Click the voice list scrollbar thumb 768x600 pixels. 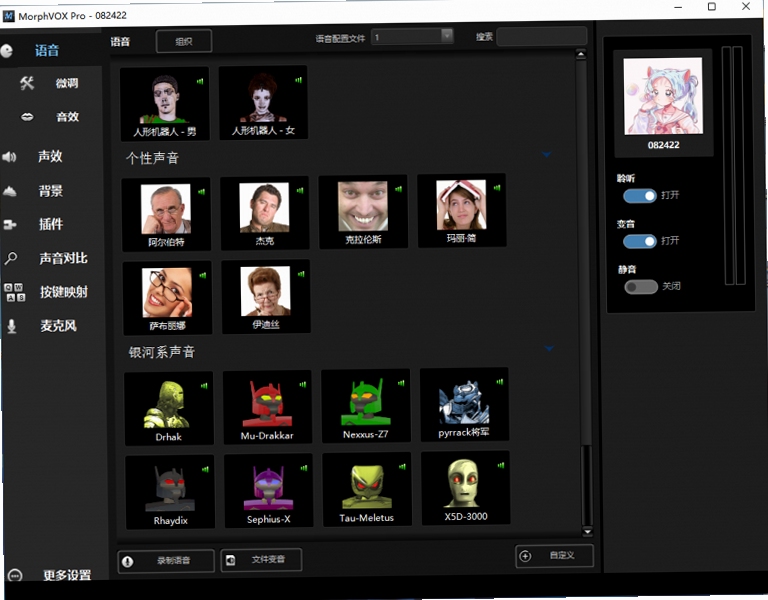[586, 485]
